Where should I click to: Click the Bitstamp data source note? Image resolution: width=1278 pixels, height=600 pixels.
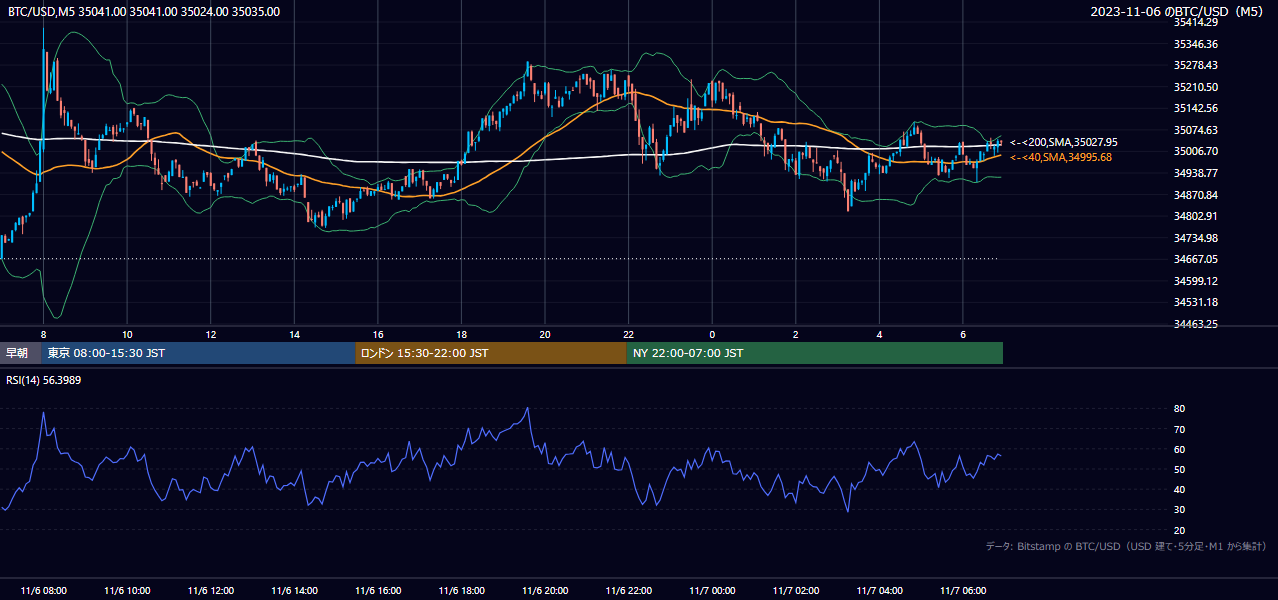click(1126, 546)
